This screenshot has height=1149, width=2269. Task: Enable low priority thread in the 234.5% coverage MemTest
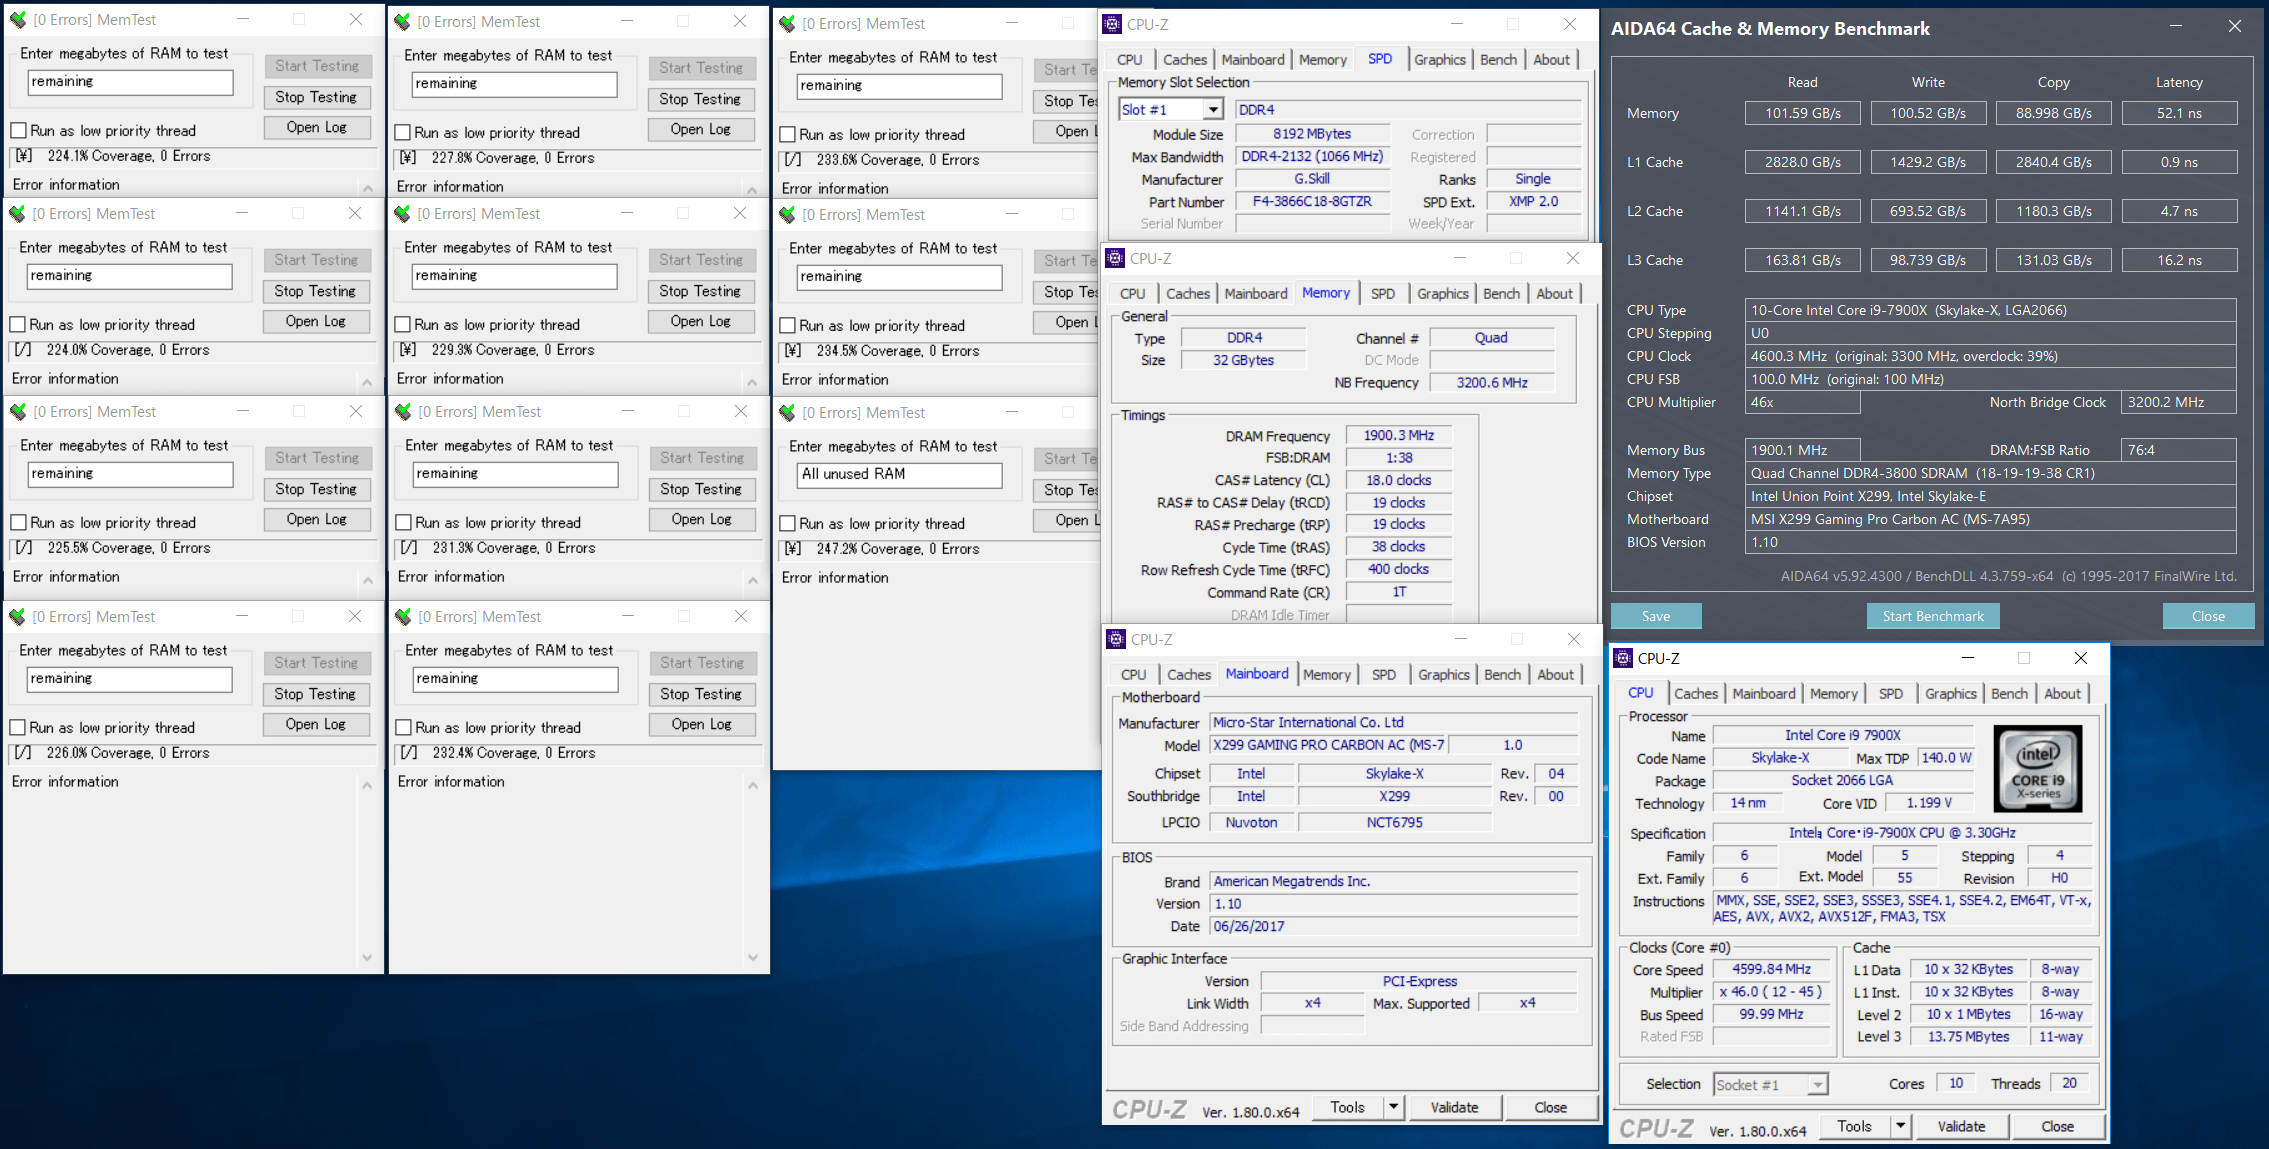click(787, 326)
